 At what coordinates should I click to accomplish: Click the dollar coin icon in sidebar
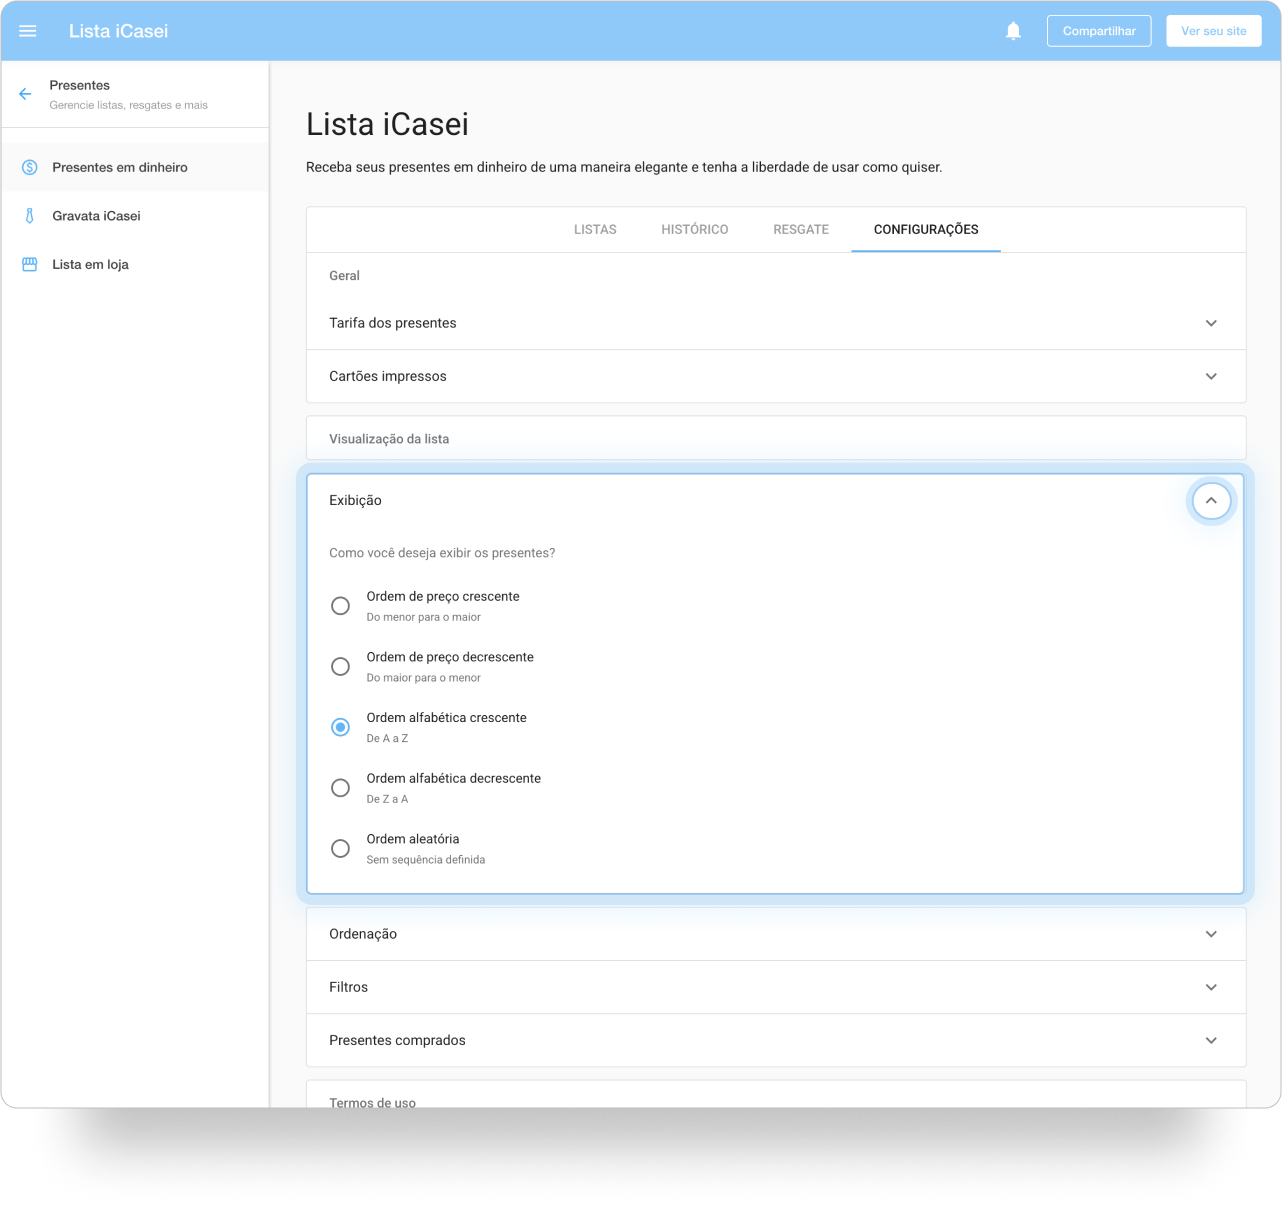(30, 167)
